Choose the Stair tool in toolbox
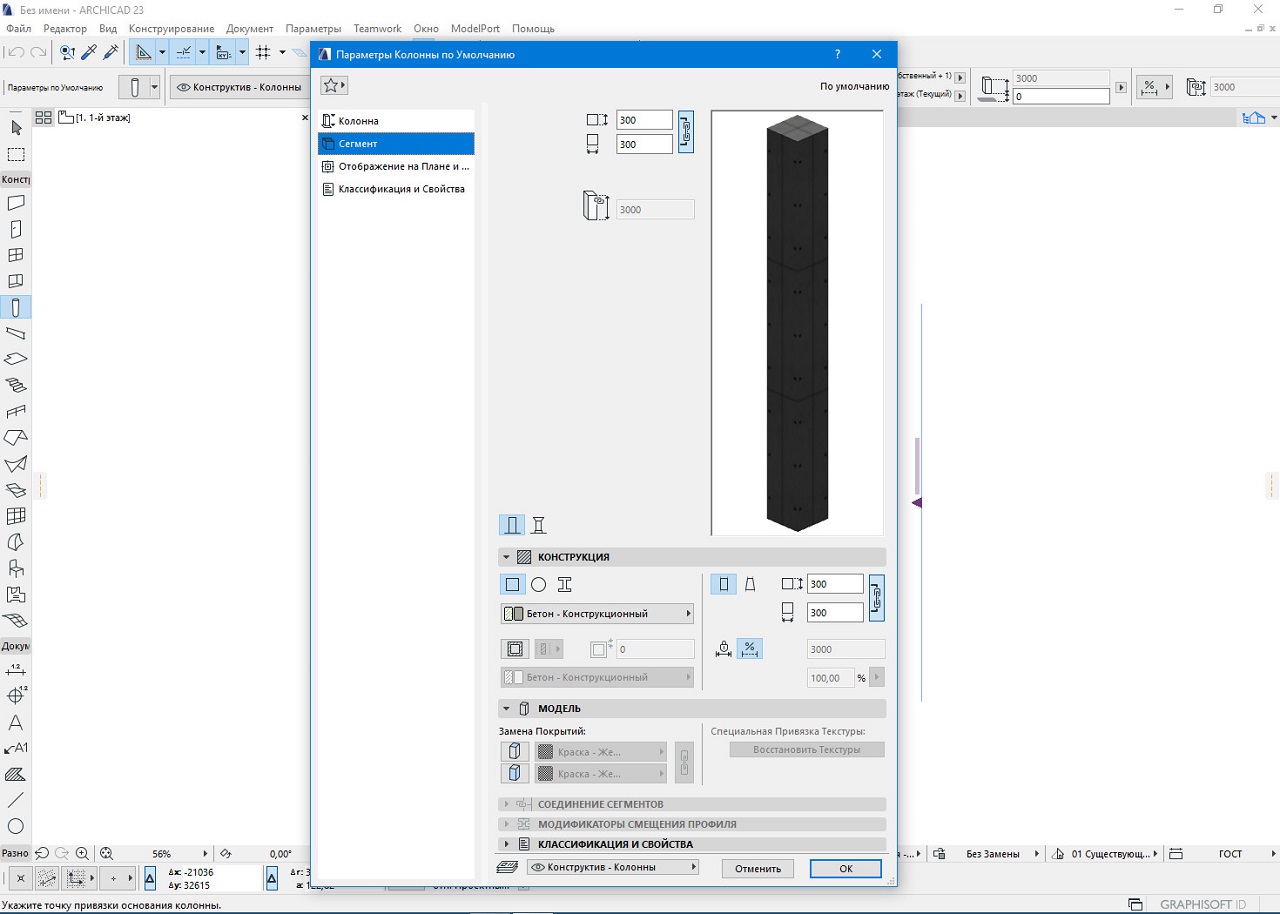The image size is (1280, 914). click(x=16, y=385)
